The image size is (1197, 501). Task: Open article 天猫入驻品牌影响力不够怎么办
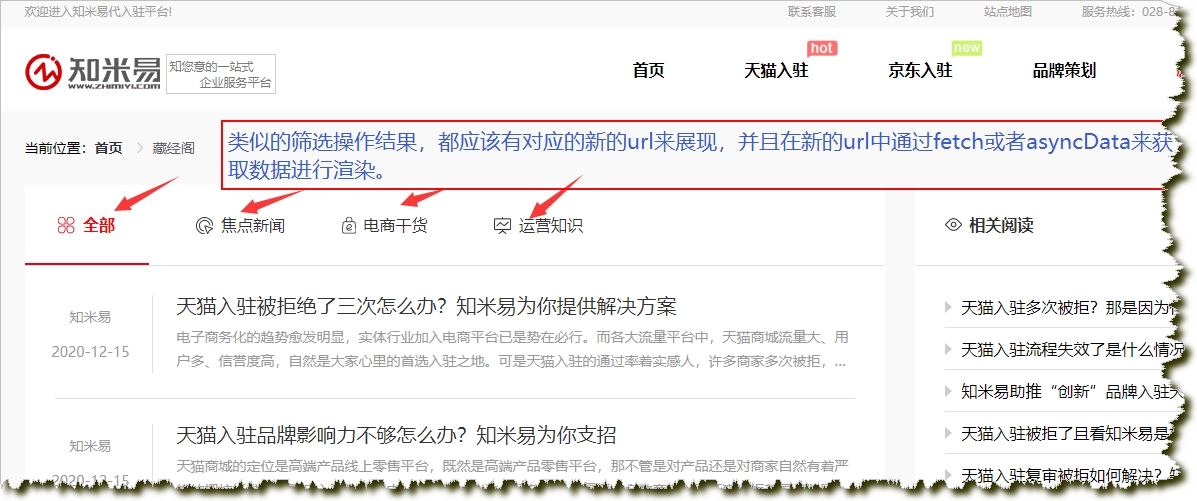click(x=396, y=436)
